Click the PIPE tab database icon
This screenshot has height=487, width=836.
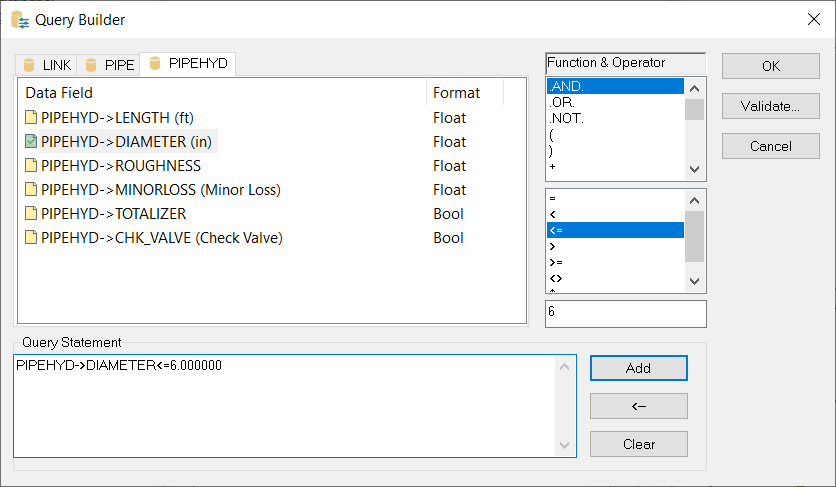[x=91, y=65]
